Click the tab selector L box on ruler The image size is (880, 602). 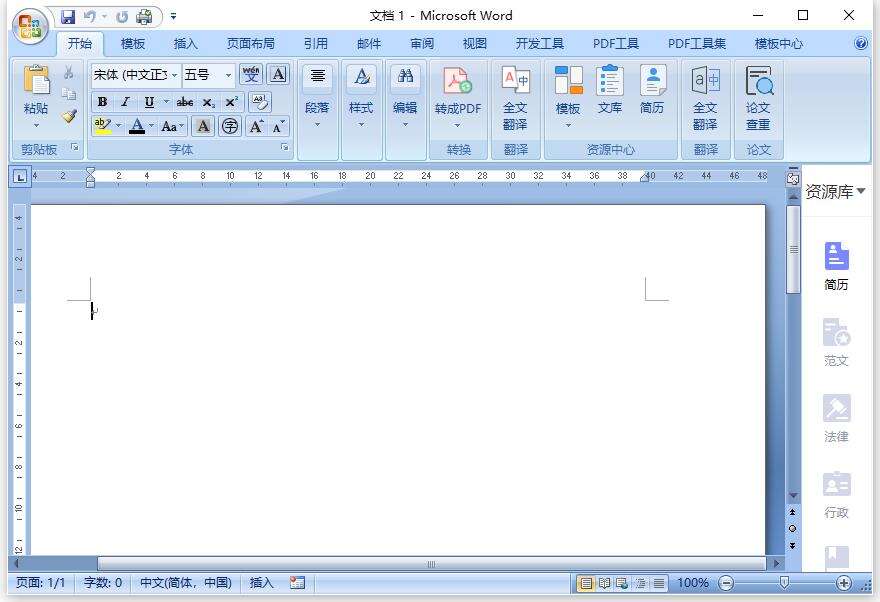pos(20,177)
